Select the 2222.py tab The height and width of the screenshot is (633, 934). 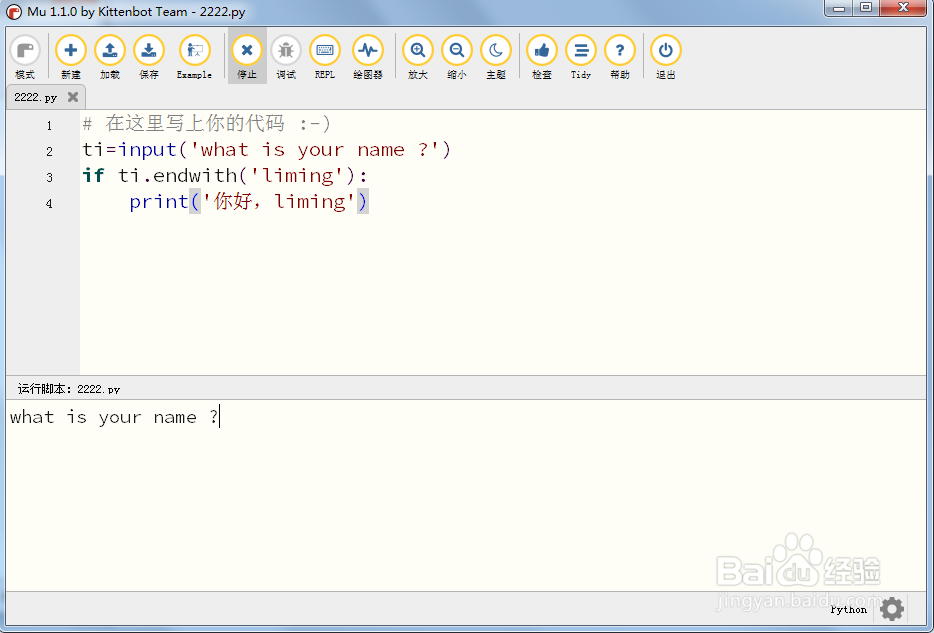pyautogui.click(x=35, y=97)
